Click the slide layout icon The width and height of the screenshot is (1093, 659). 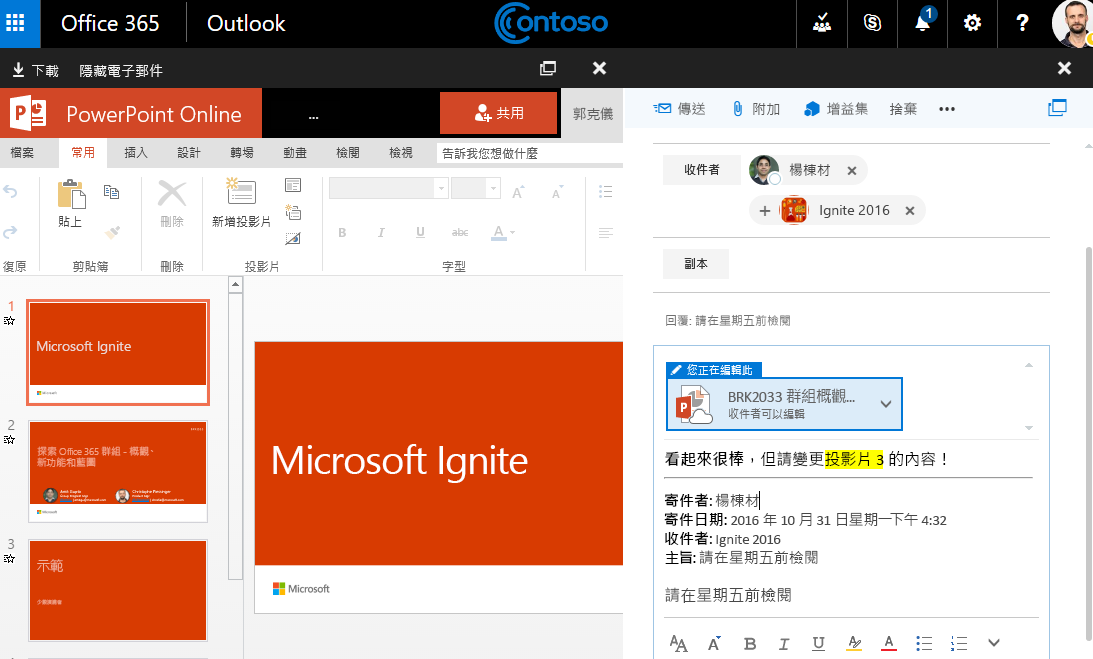(x=293, y=185)
